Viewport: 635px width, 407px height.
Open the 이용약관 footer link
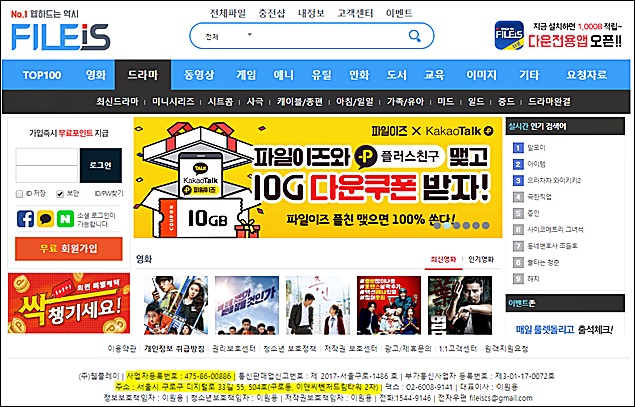coord(122,349)
